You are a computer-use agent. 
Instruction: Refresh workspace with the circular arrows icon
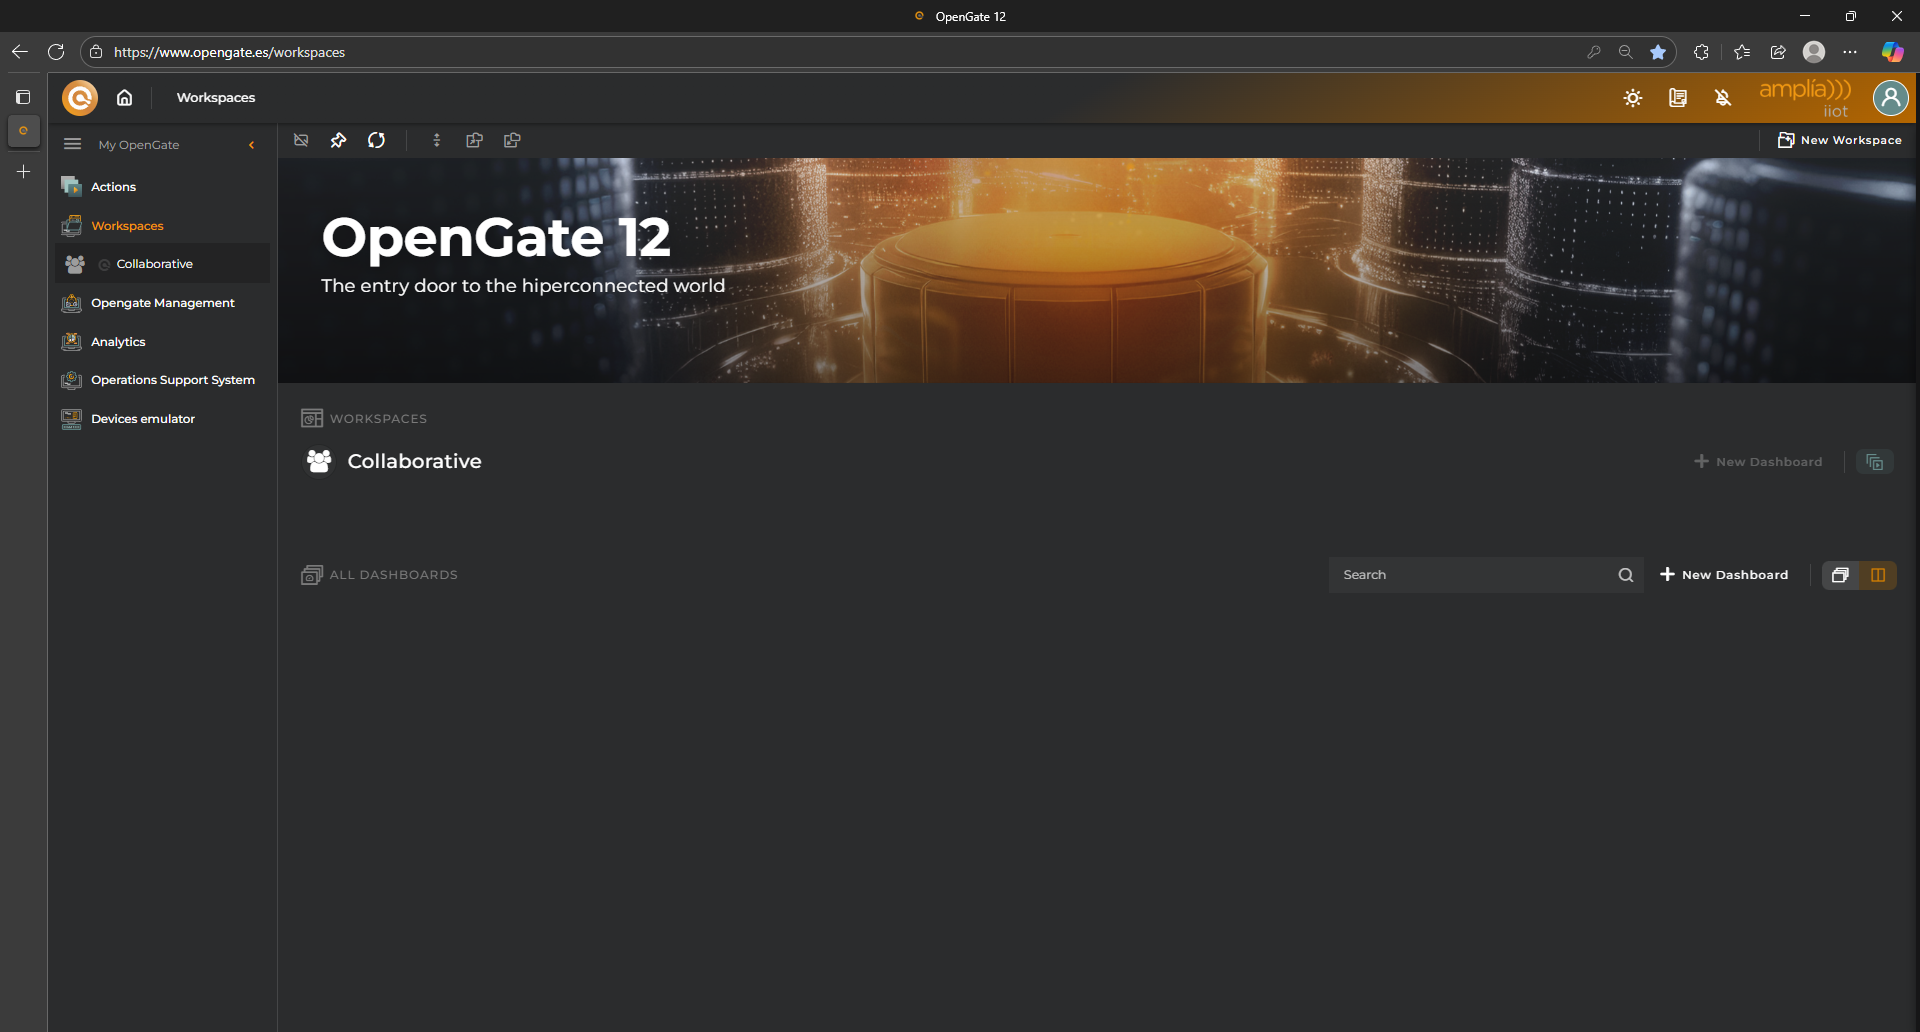click(x=376, y=141)
